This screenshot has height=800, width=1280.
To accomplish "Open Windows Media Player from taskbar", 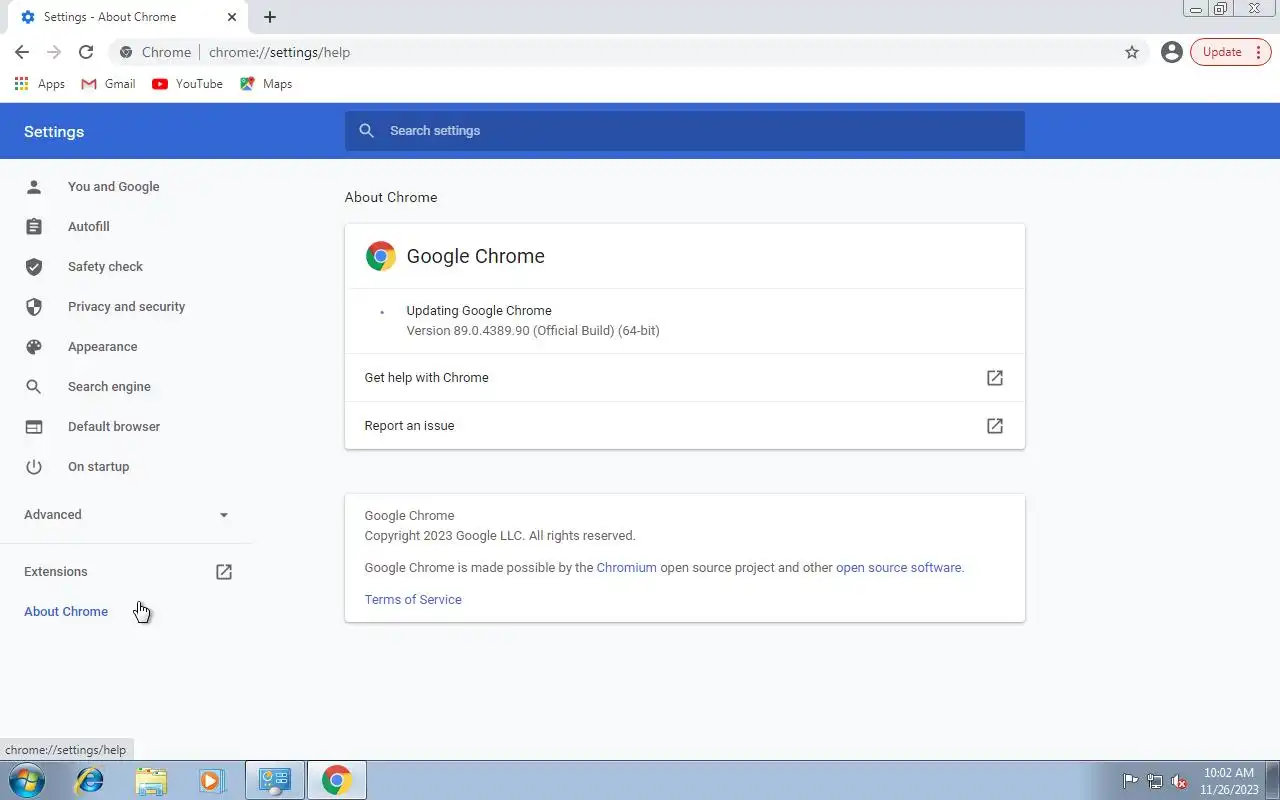I will [211, 780].
